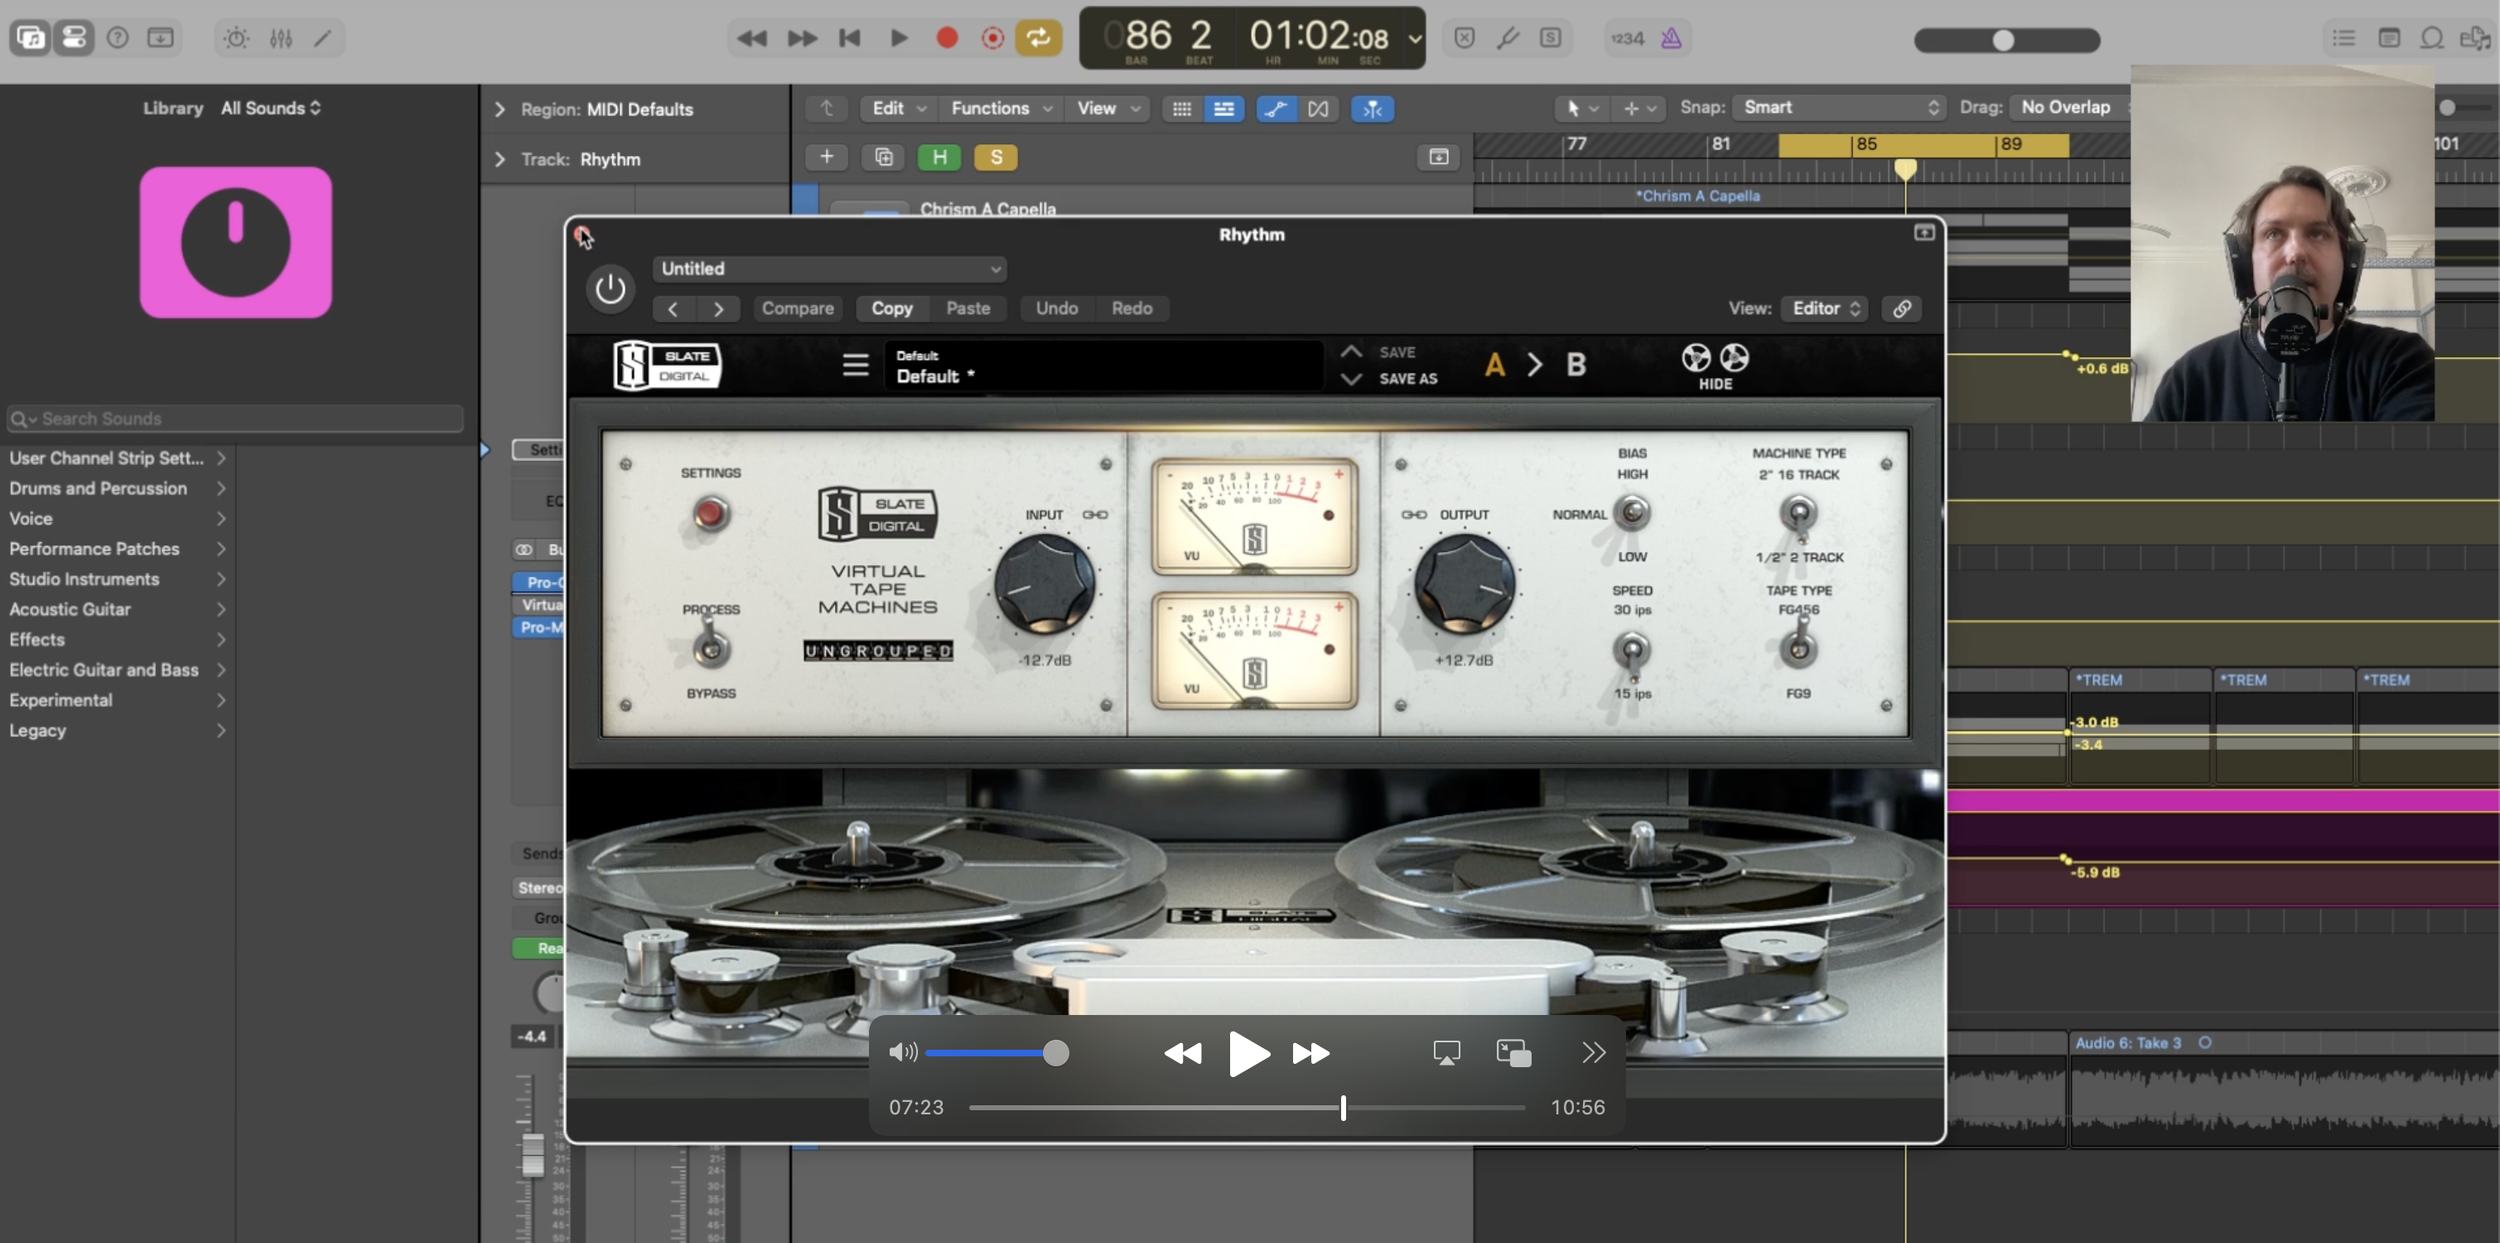The height and width of the screenshot is (1243, 2500).
Task: Toggle the plugin power bypass button
Action: (x=610, y=289)
